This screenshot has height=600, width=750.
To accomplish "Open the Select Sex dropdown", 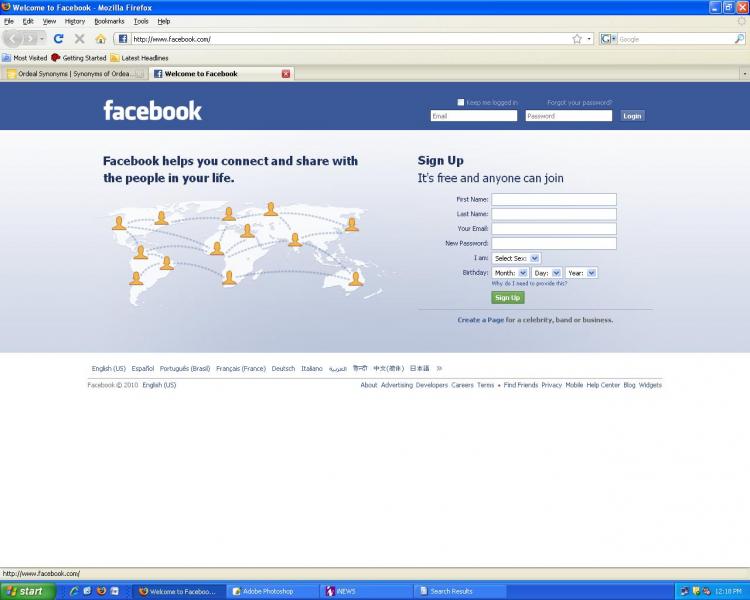I will coord(516,258).
